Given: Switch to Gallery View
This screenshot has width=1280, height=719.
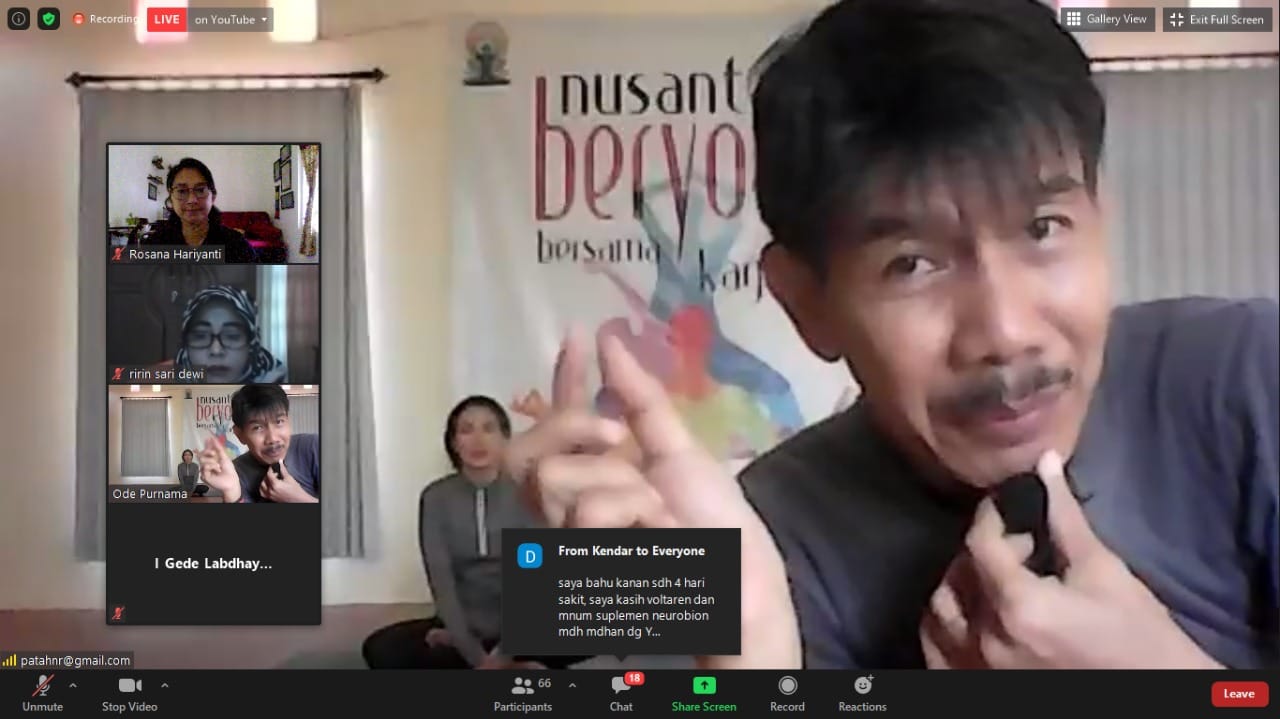Looking at the screenshot, I should 1107,19.
